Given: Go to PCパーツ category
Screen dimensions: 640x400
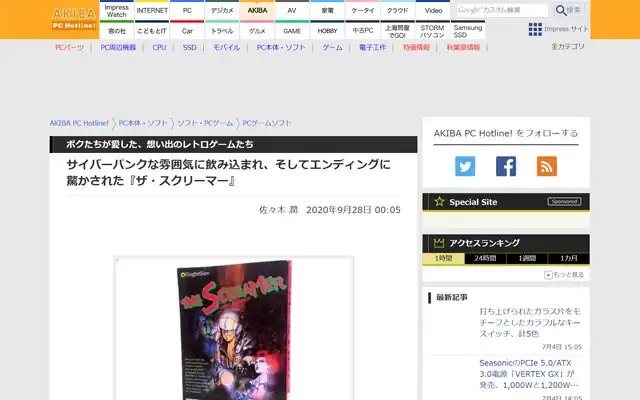Looking at the screenshot, I should (69, 47).
